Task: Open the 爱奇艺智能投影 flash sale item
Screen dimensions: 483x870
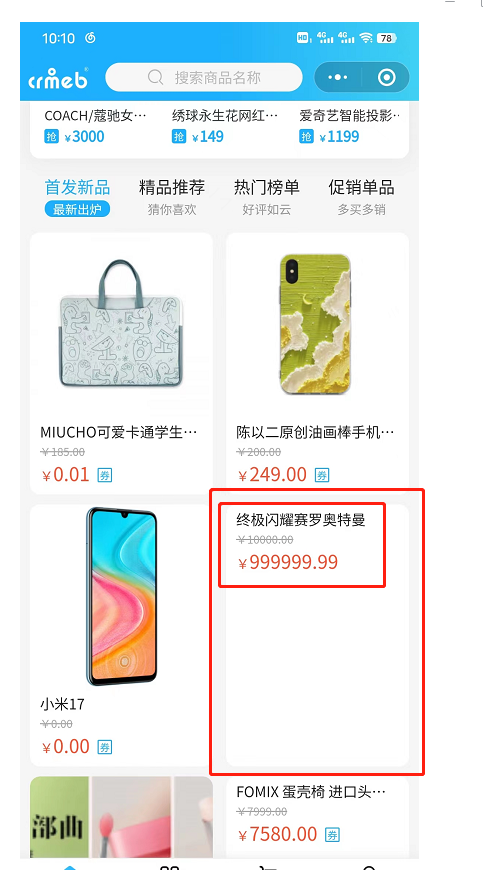Action: [x=349, y=126]
